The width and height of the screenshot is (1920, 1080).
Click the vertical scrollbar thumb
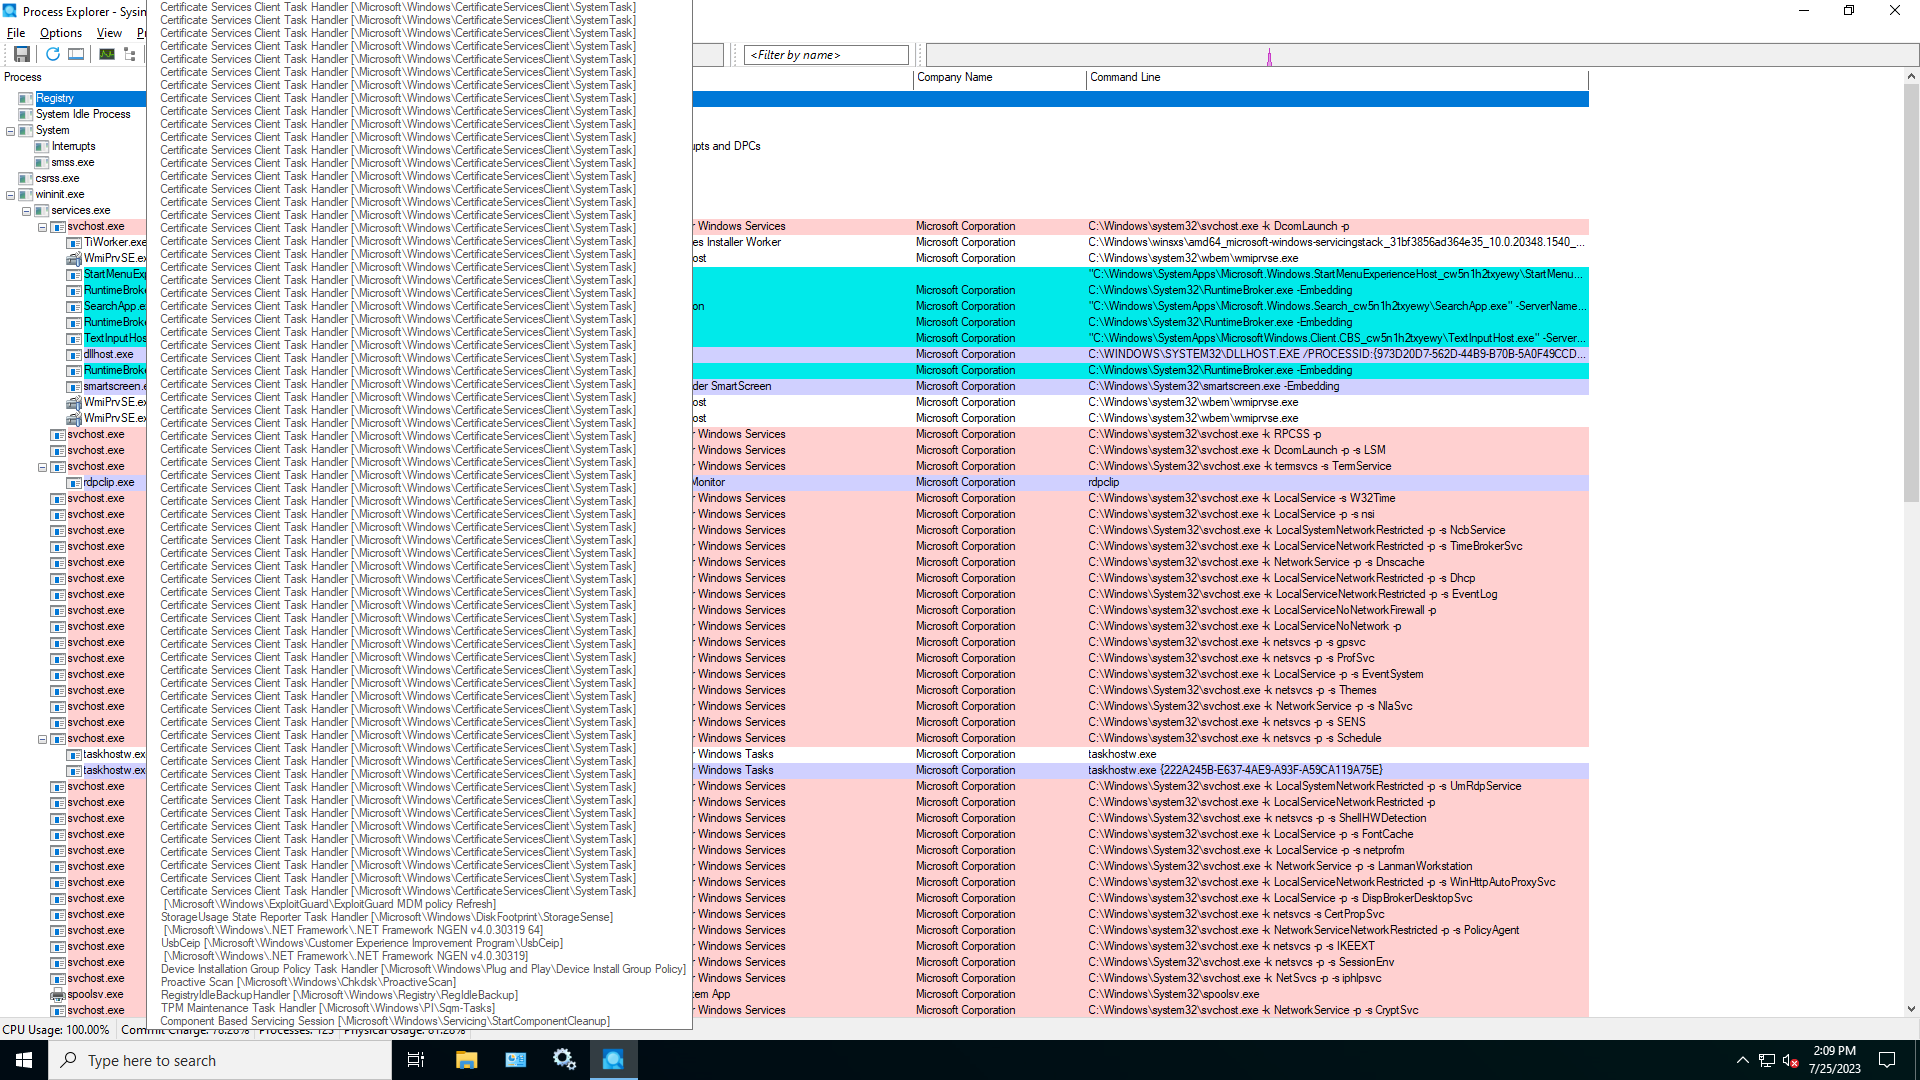coord(1911,292)
